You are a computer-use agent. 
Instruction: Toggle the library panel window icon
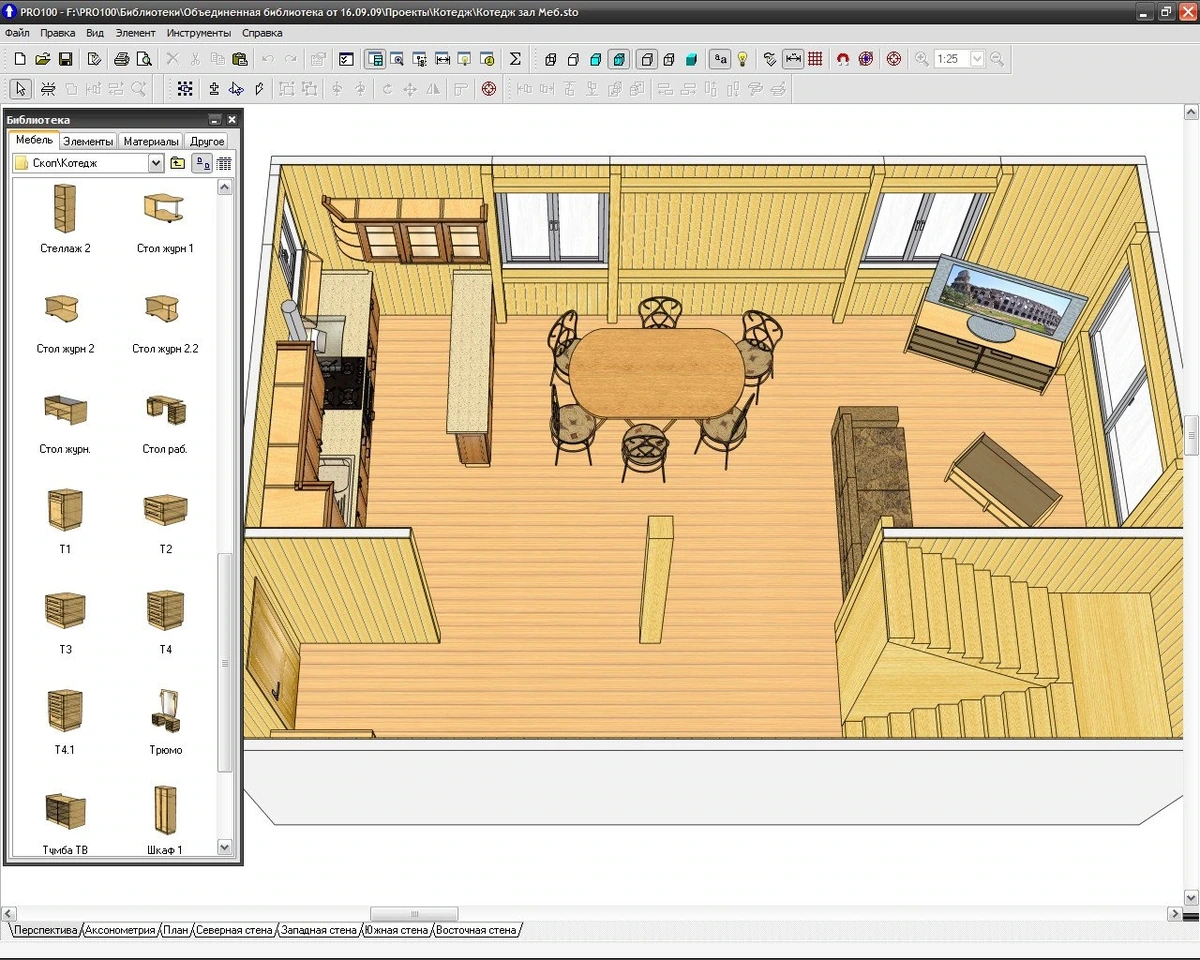tap(375, 59)
